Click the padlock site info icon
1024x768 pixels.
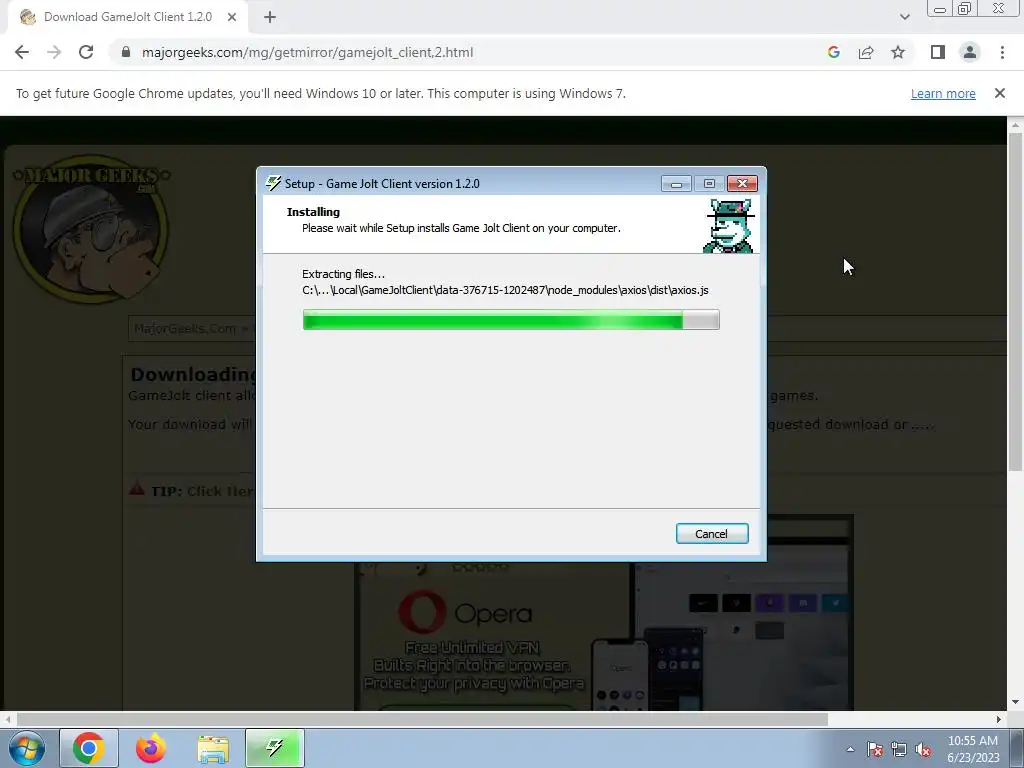(126, 52)
